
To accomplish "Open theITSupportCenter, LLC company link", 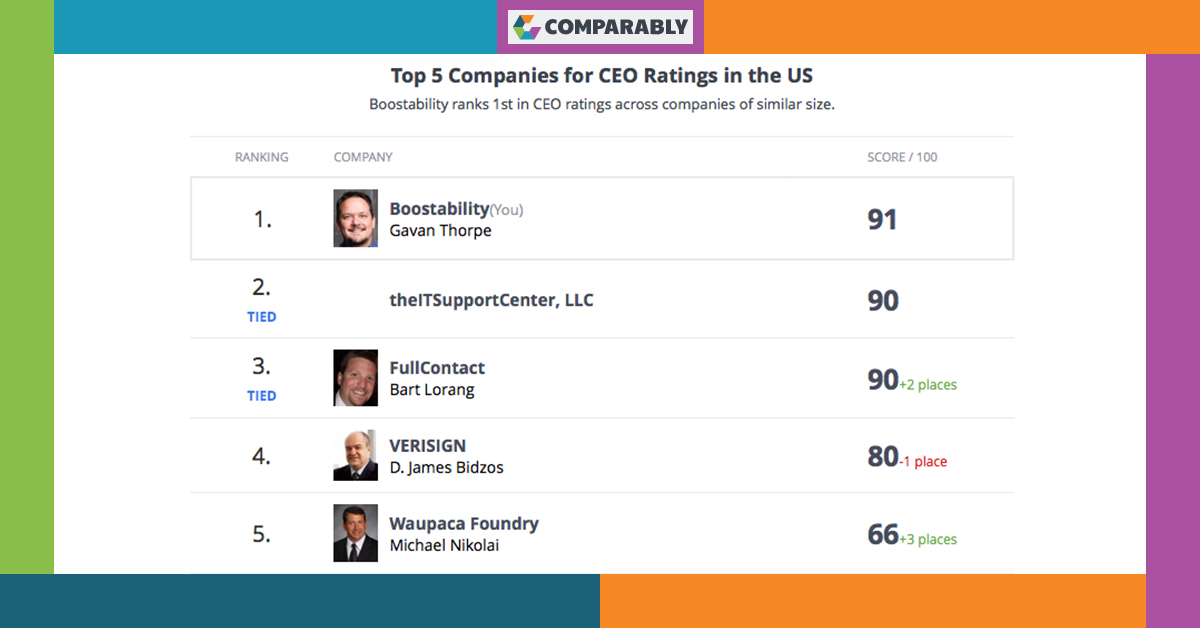I will pos(491,300).
